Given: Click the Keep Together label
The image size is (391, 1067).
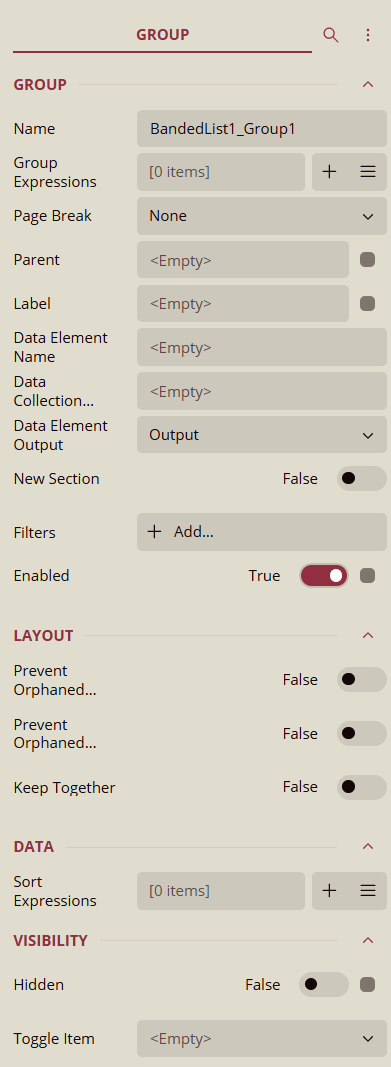Looking at the screenshot, I should 65,787.
